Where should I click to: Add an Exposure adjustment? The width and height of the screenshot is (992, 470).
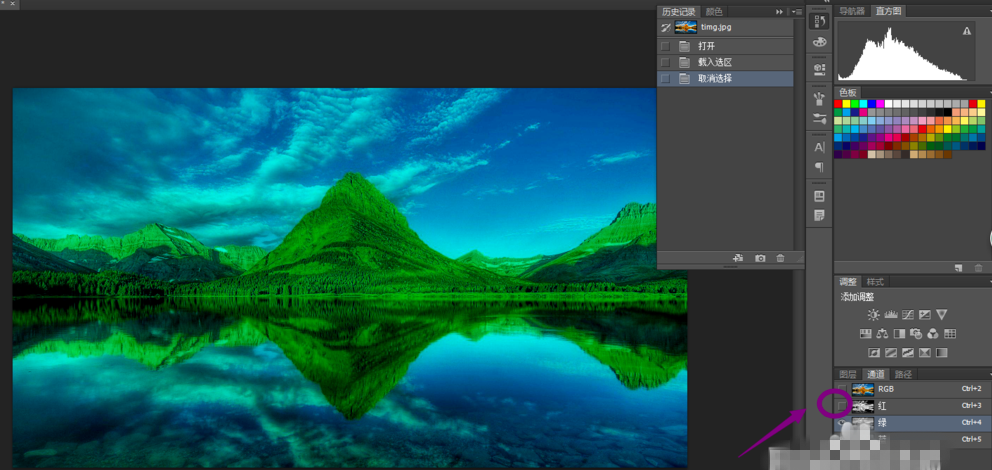click(925, 314)
